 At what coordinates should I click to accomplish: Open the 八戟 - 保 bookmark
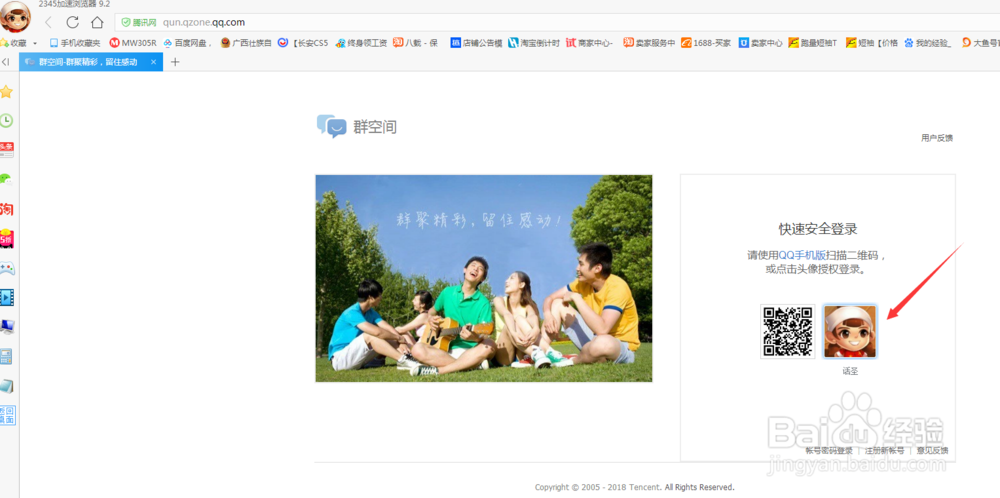pyautogui.click(x=416, y=43)
